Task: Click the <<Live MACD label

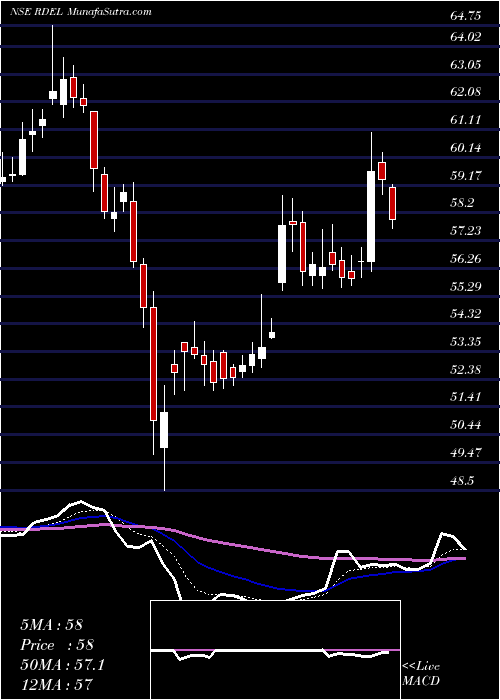Action: (421, 674)
